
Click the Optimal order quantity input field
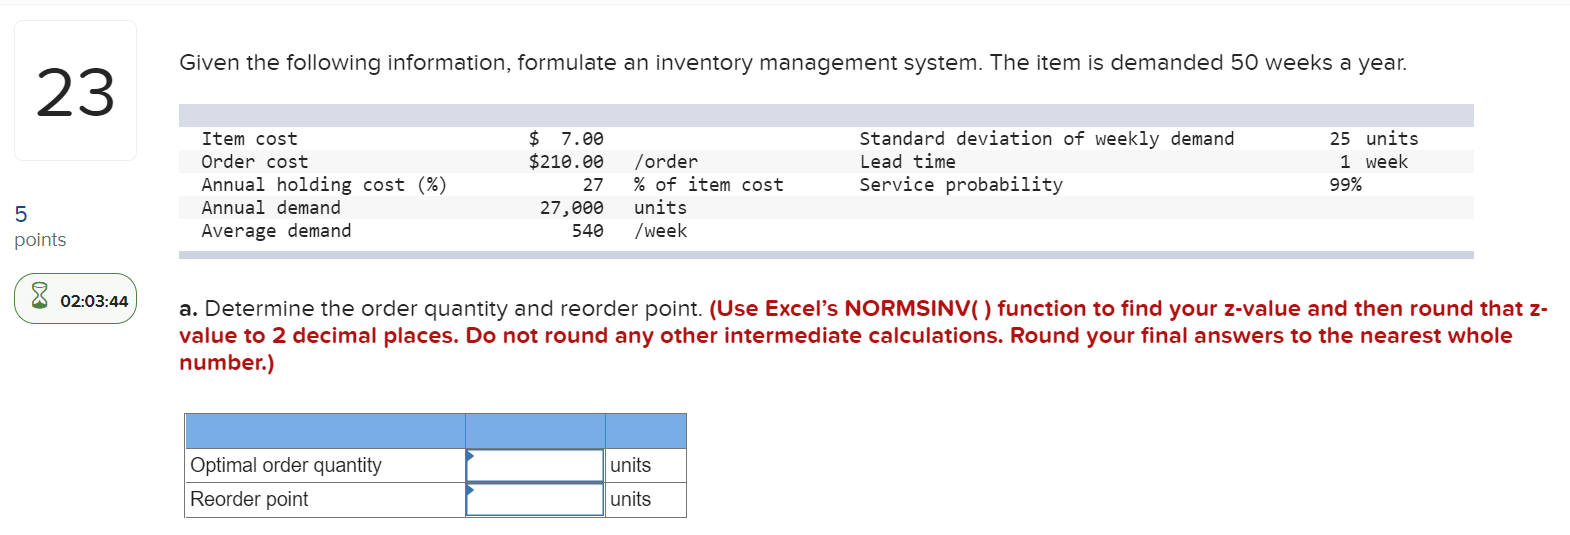[x=535, y=465]
